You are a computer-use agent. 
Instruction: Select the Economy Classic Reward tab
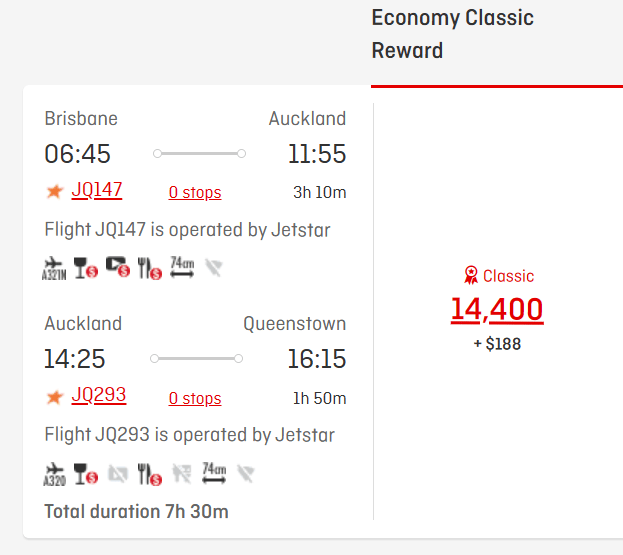(453, 34)
